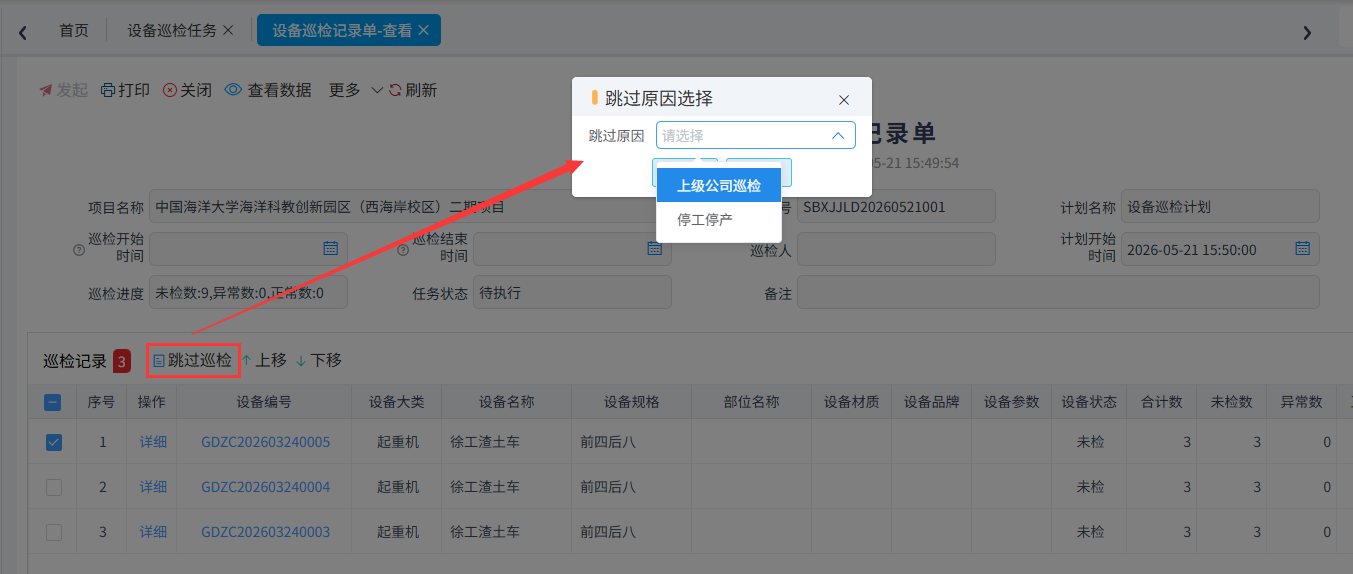Open the 跳过原因 请选择 combo box
Viewport: 1353px width, 574px height.
756,136
